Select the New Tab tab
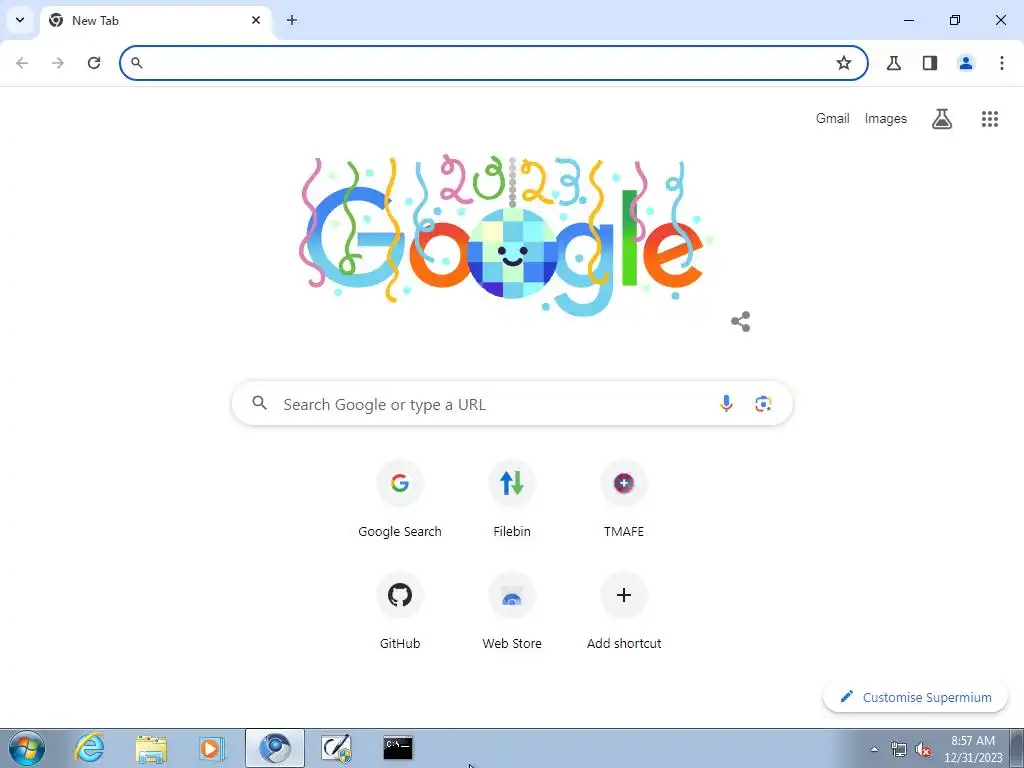This screenshot has width=1024, height=768. point(157,21)
